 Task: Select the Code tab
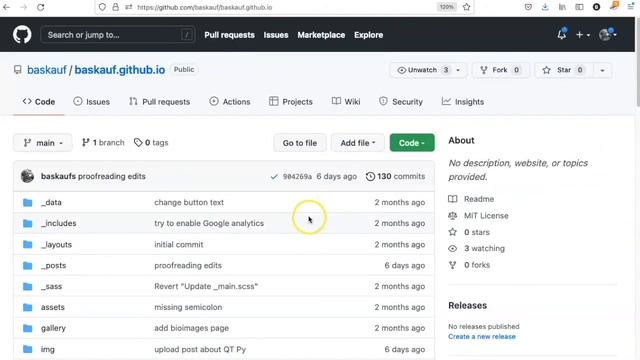tap(39, 102)
